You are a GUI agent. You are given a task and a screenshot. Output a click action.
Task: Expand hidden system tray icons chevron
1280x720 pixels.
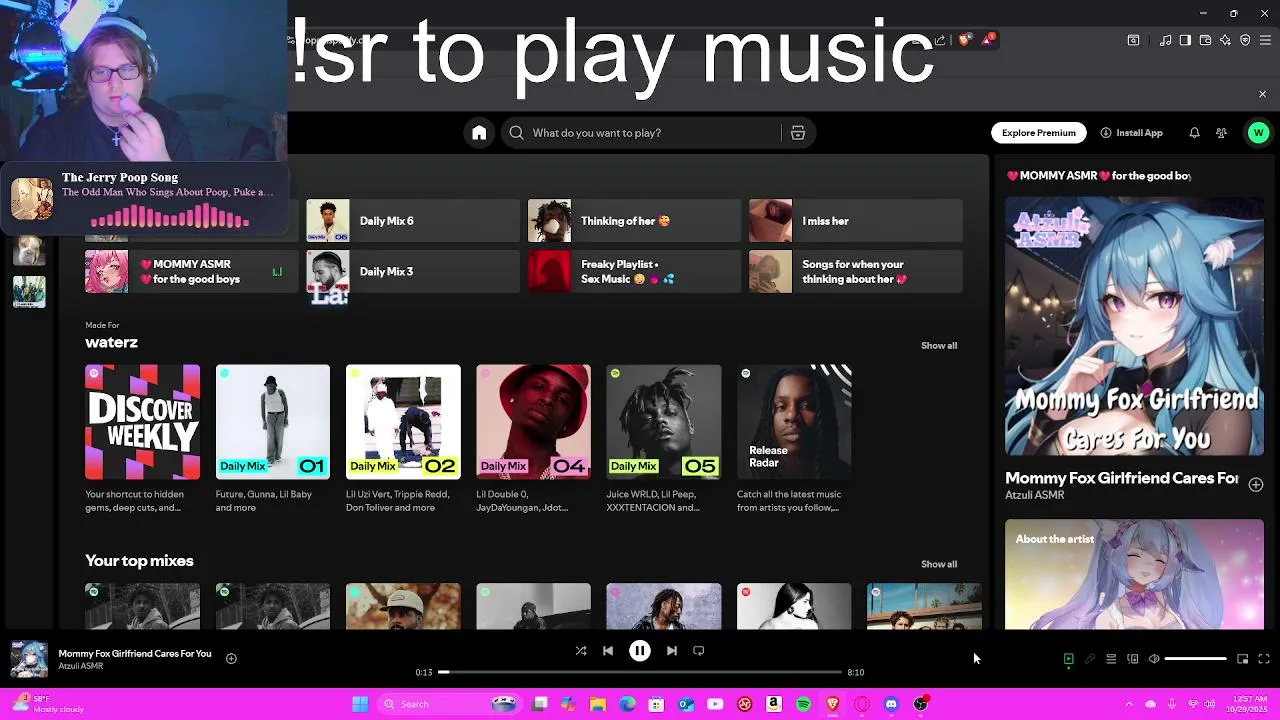click(1129, 704)
